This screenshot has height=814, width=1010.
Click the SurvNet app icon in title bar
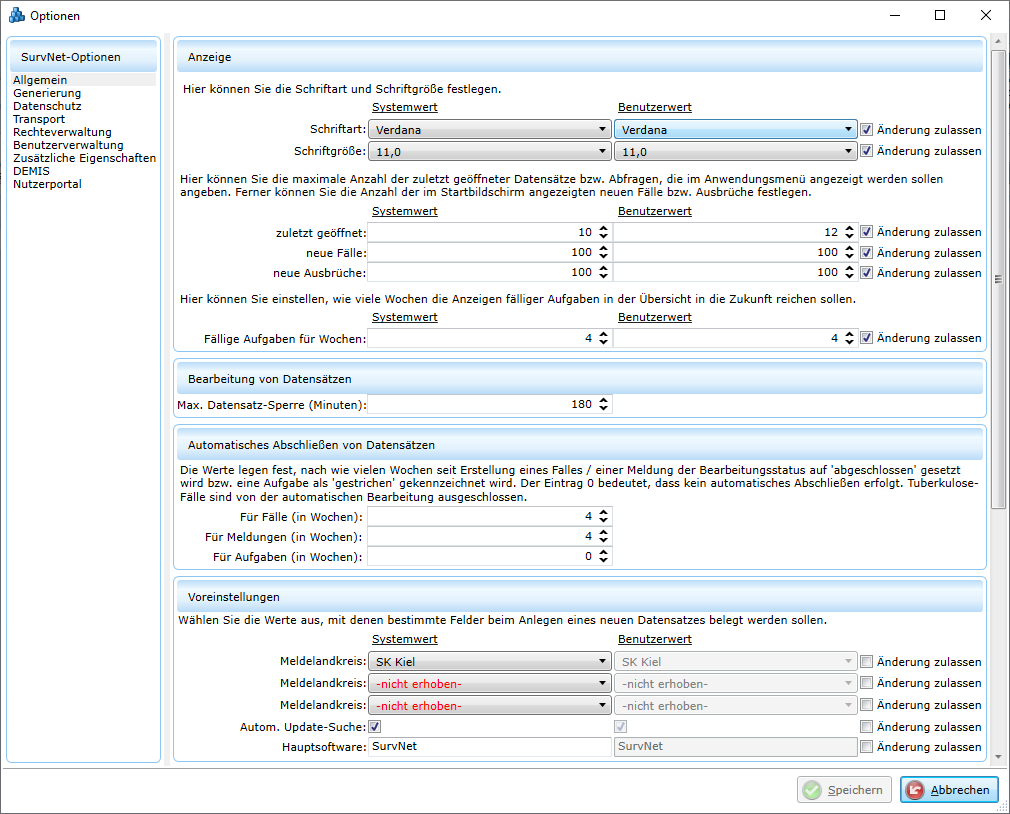16,15
